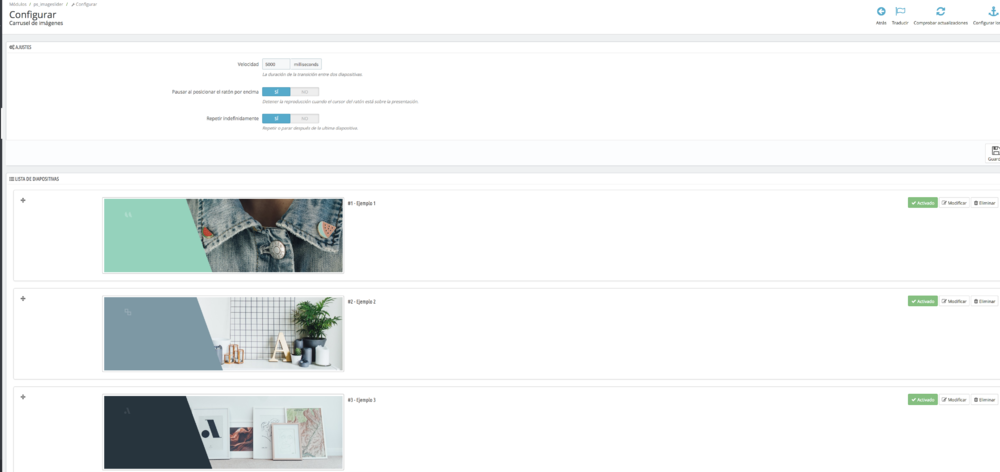Click ps_imageslider in the breadcrumb

(x=47, y=4)
